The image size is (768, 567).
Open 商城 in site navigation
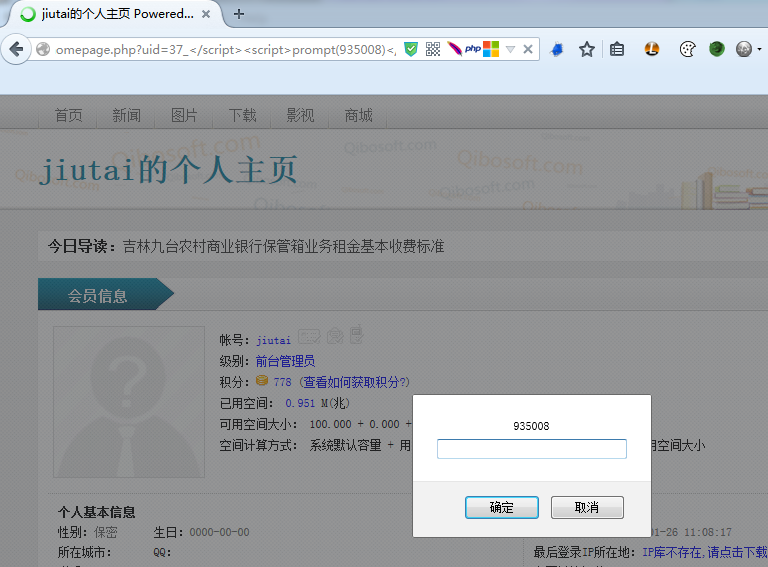coord(359,115)
